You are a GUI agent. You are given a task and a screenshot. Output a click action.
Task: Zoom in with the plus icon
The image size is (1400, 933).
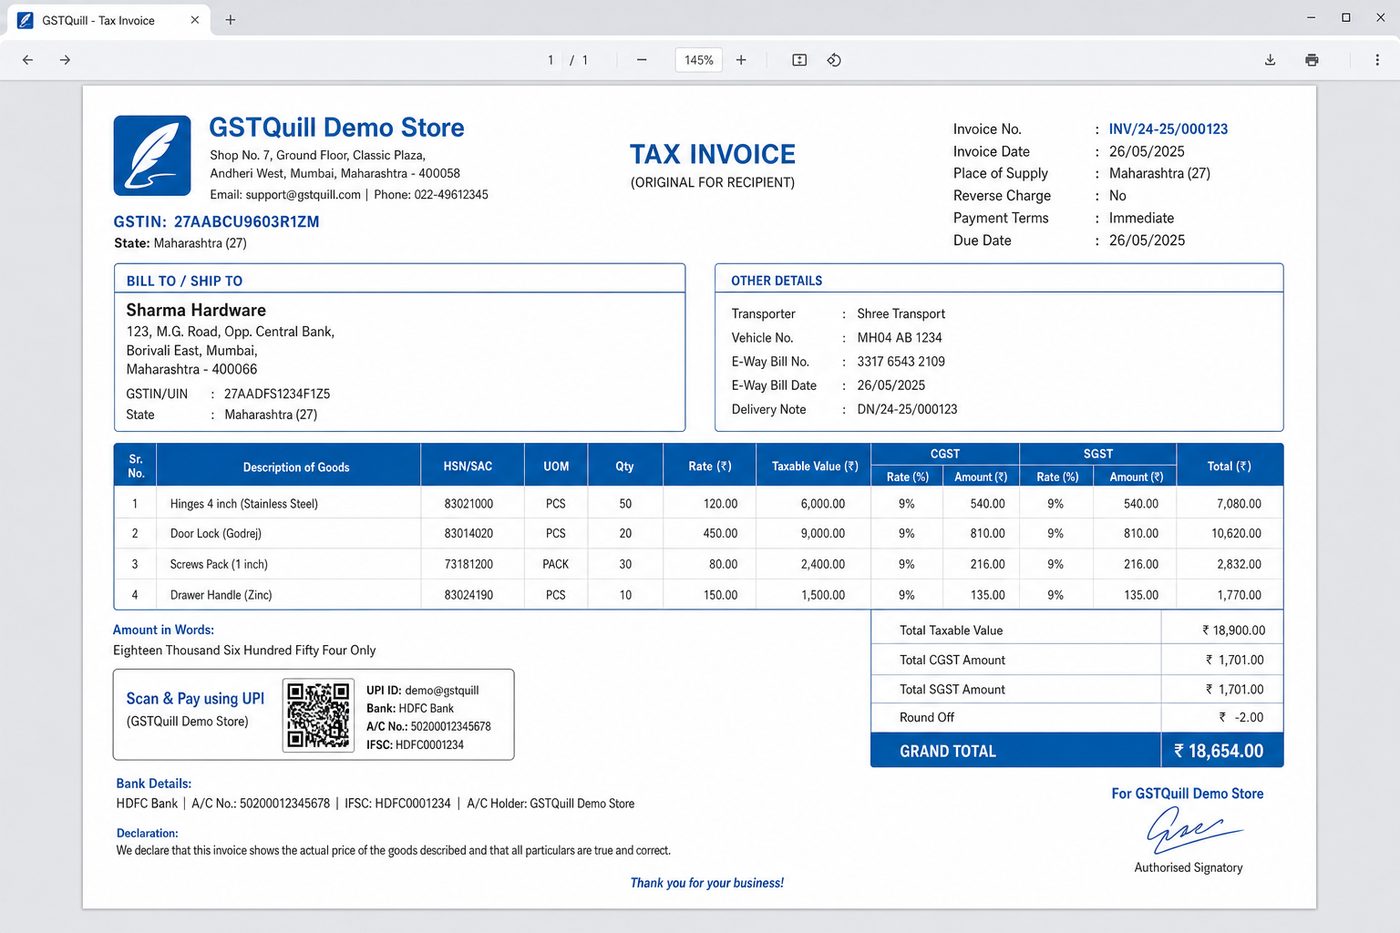pyautogui.click(x=741, y=60)
